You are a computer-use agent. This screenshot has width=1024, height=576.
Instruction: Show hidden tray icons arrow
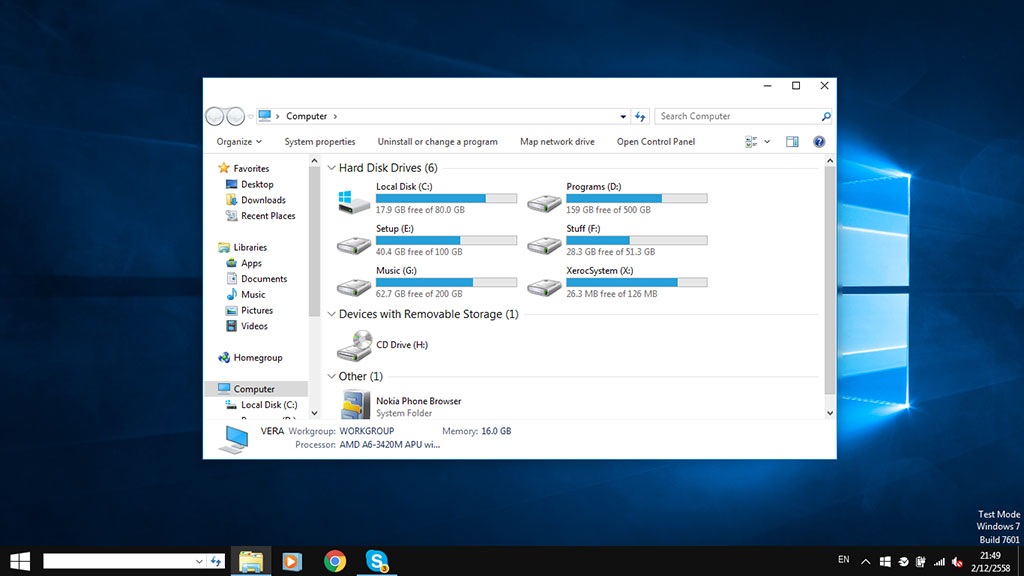pyautogui.click(x=865, y=562)
